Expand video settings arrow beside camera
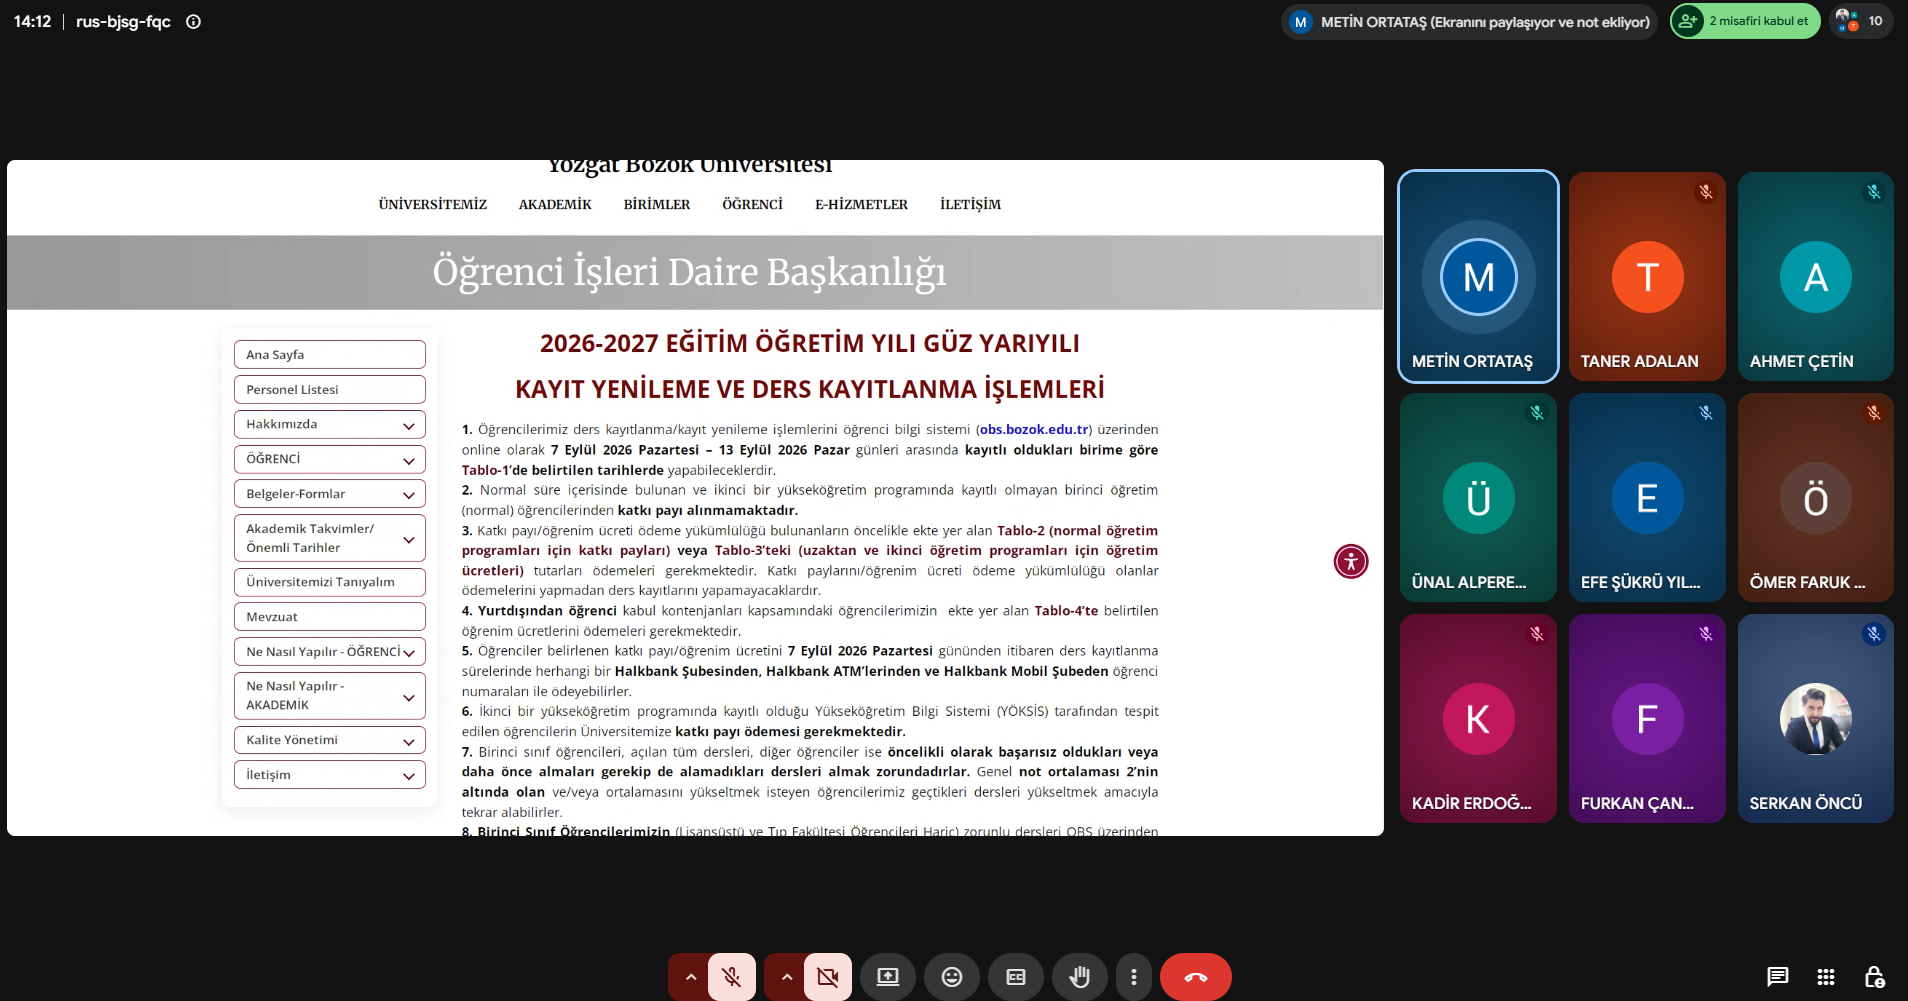The height and width of the screenshot is (1001, 1908). [x=786, y=977]
